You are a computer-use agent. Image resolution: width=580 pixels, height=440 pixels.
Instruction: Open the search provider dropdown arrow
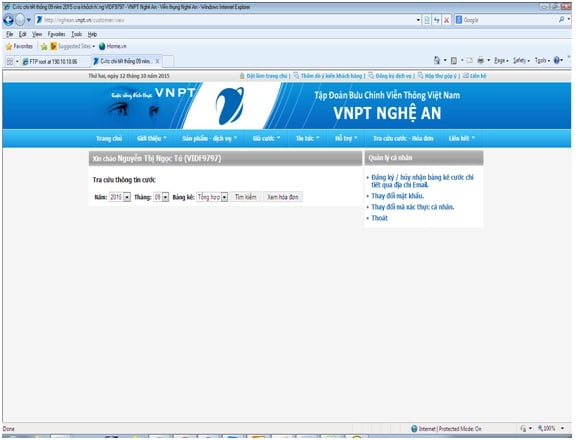(569, 20)
